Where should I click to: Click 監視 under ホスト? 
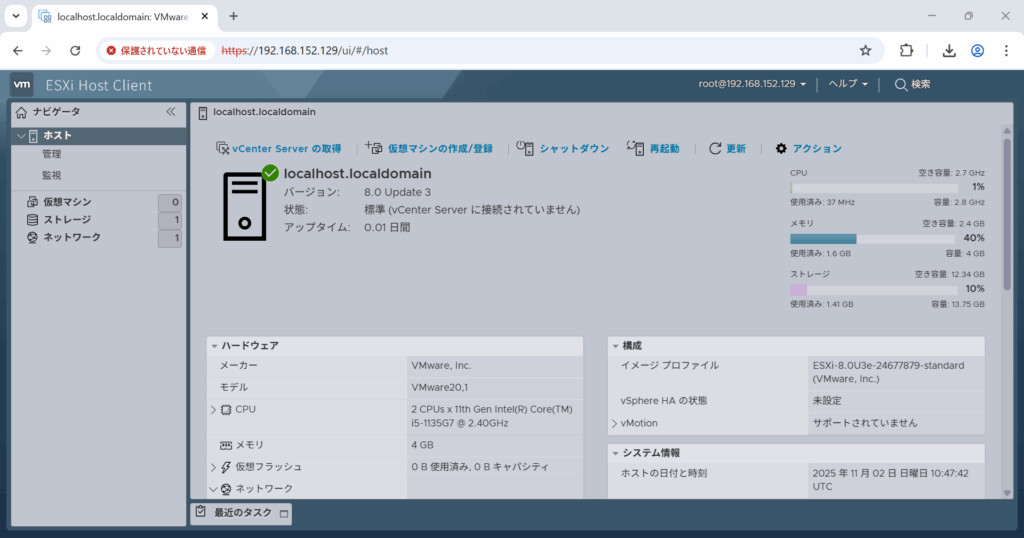coord(52,175)
